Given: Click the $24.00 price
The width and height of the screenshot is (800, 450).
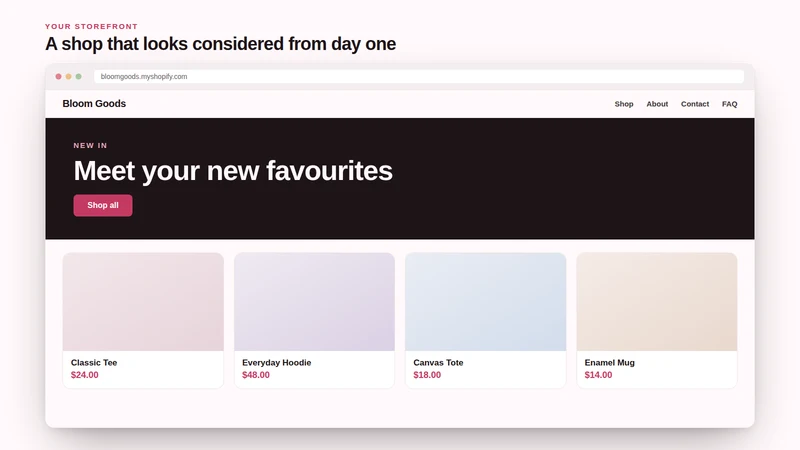Looking at the screenshot, I should click(85, 374).
